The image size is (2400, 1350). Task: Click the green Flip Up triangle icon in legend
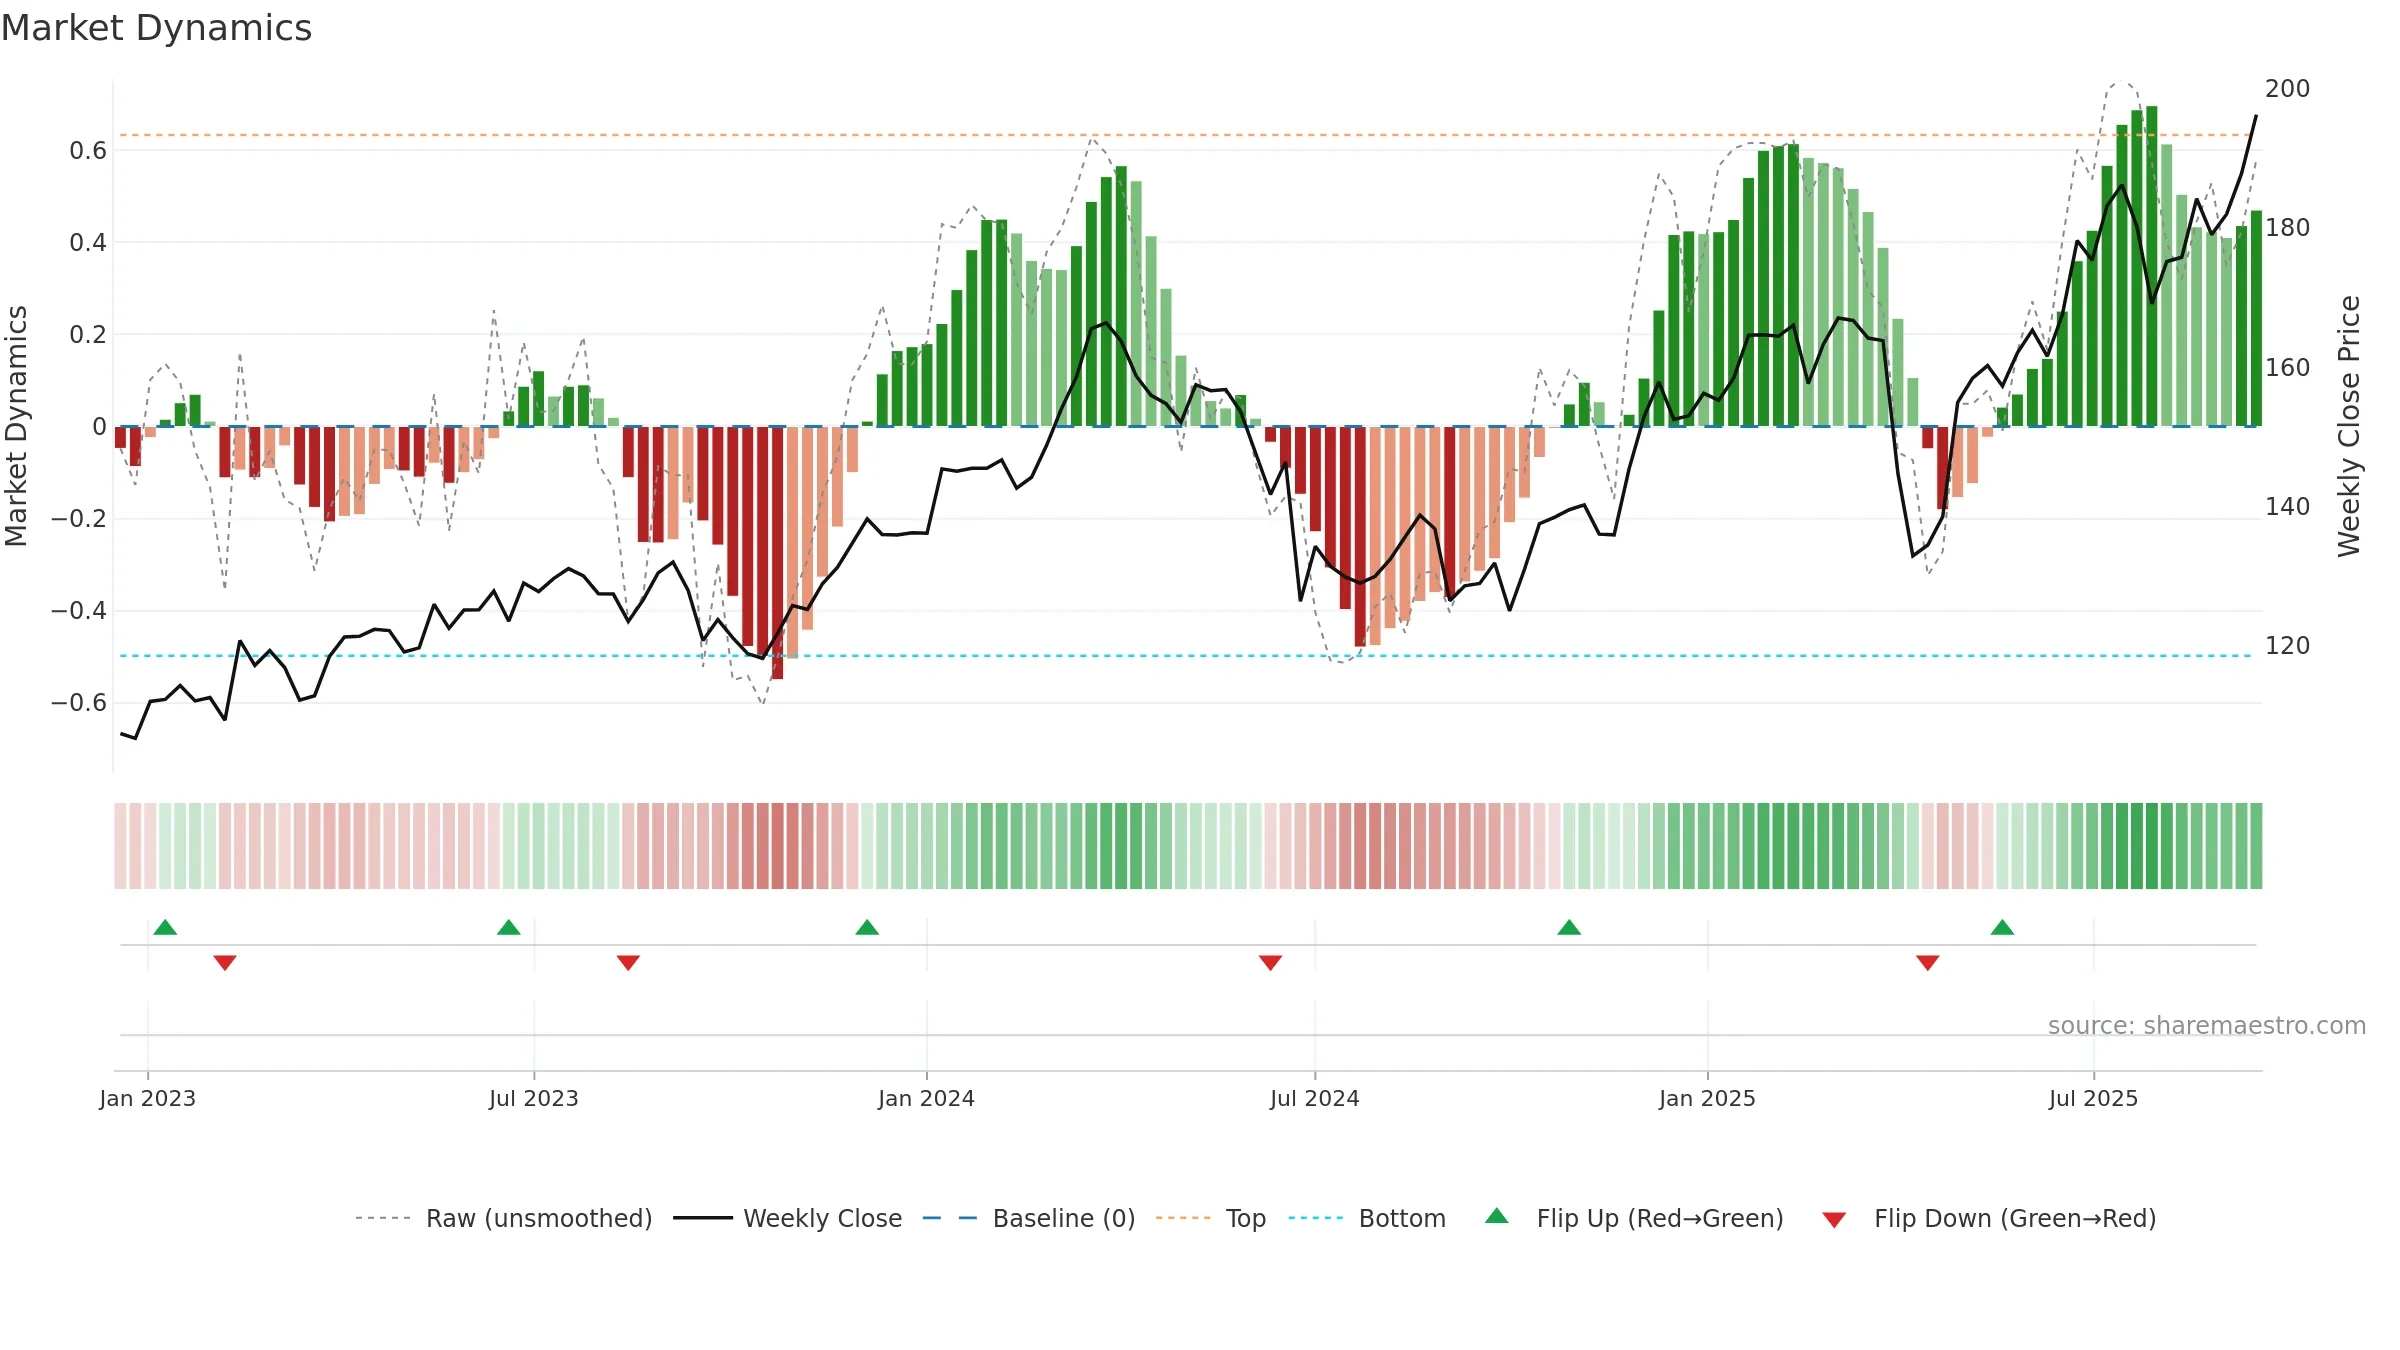[1497, 1216]
